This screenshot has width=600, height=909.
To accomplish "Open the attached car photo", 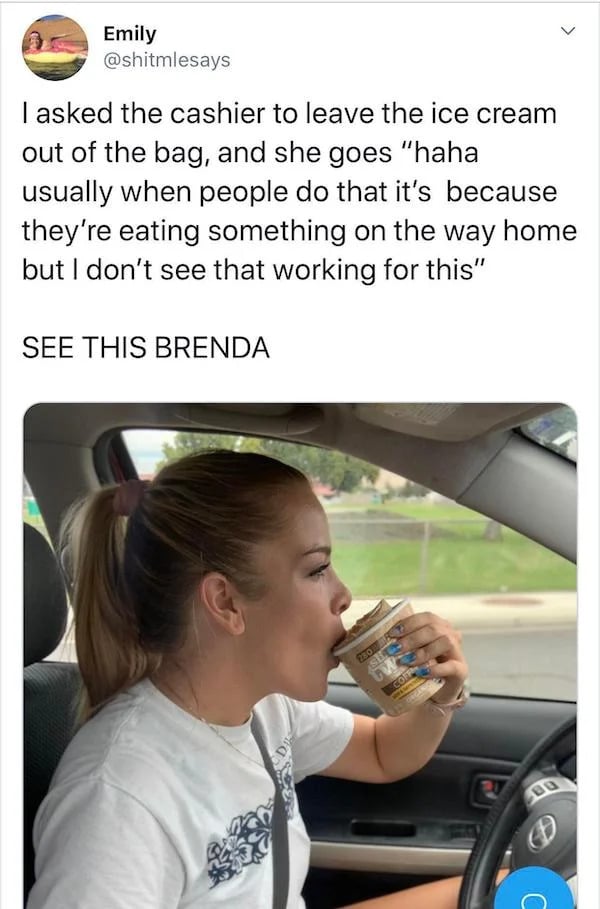I will coord(300,656).
